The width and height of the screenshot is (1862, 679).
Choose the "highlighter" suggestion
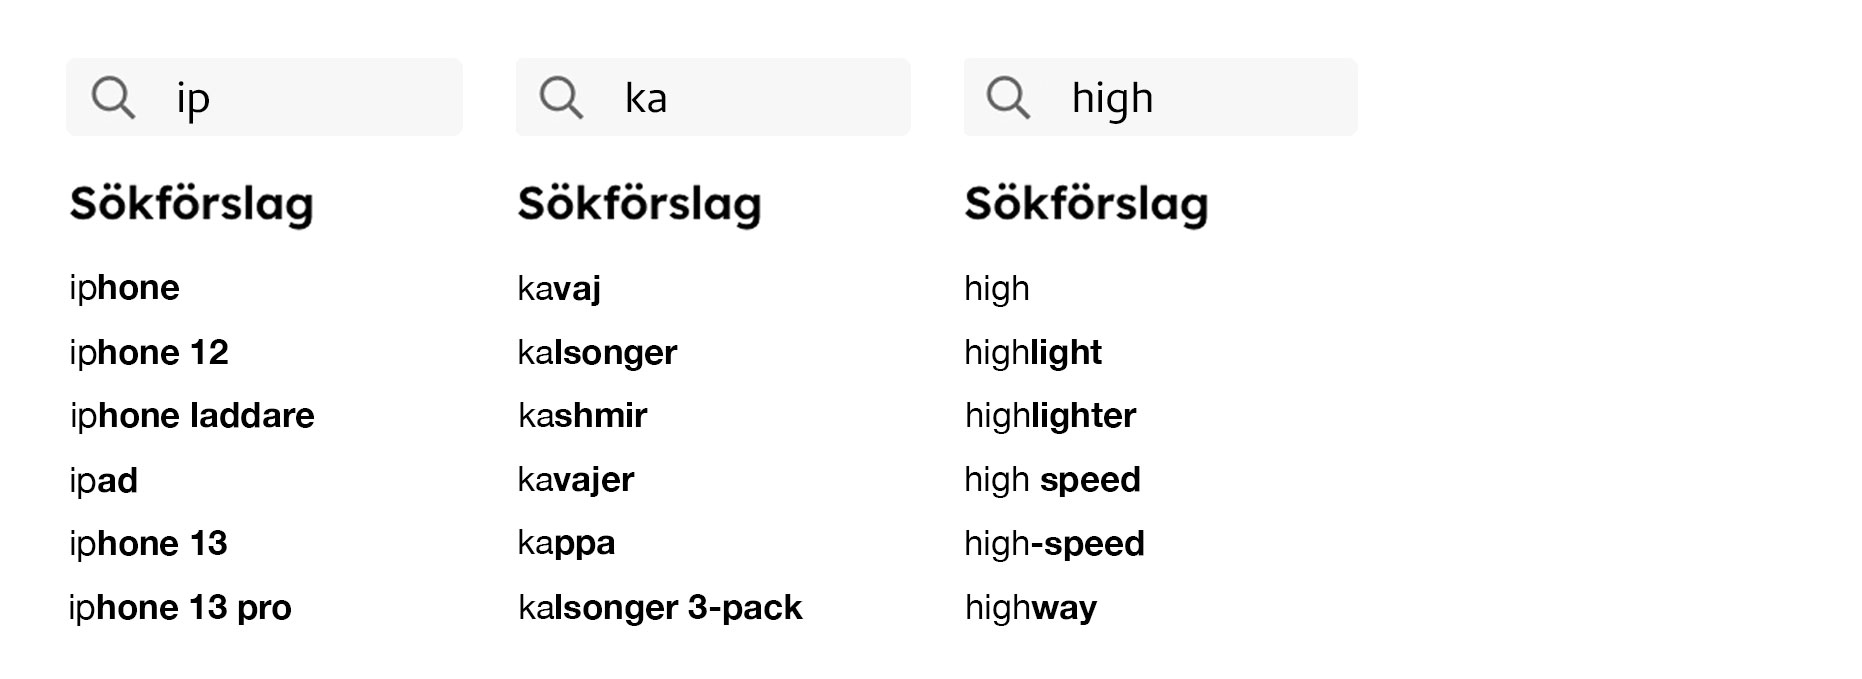pyautogui.click(x=1050, y=416)
